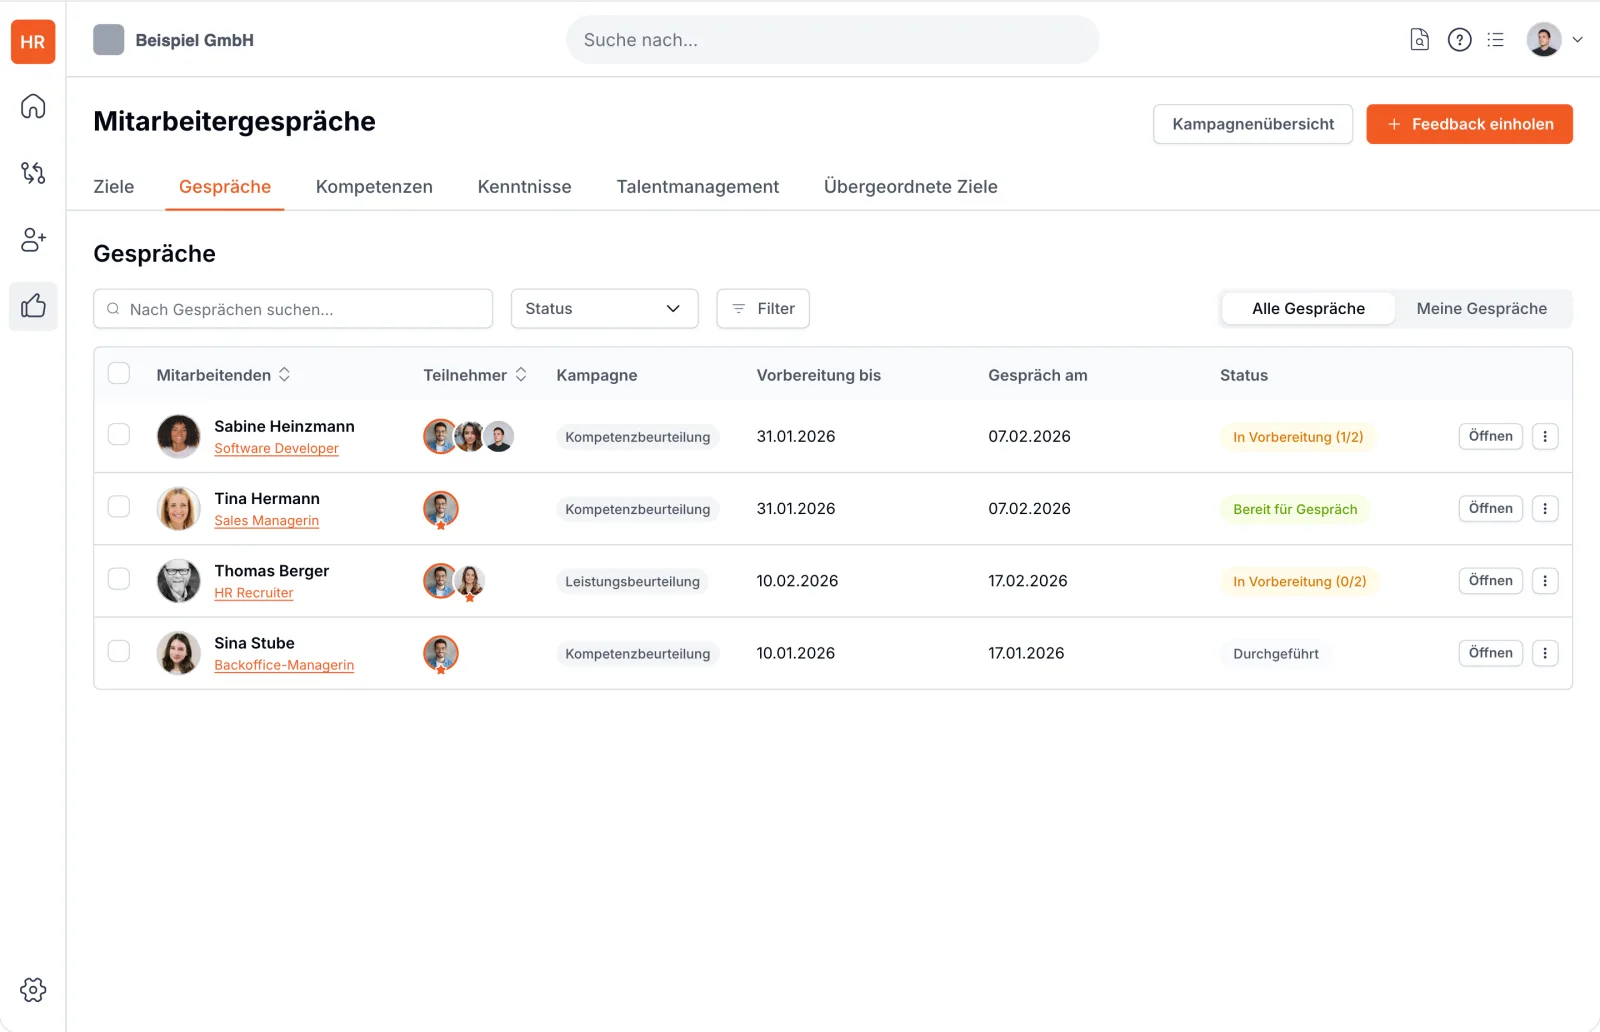The width and height of the screenshot is (1600, 1032).
Task: Open the home icon in sidebar
Action: tap(33, 106)
